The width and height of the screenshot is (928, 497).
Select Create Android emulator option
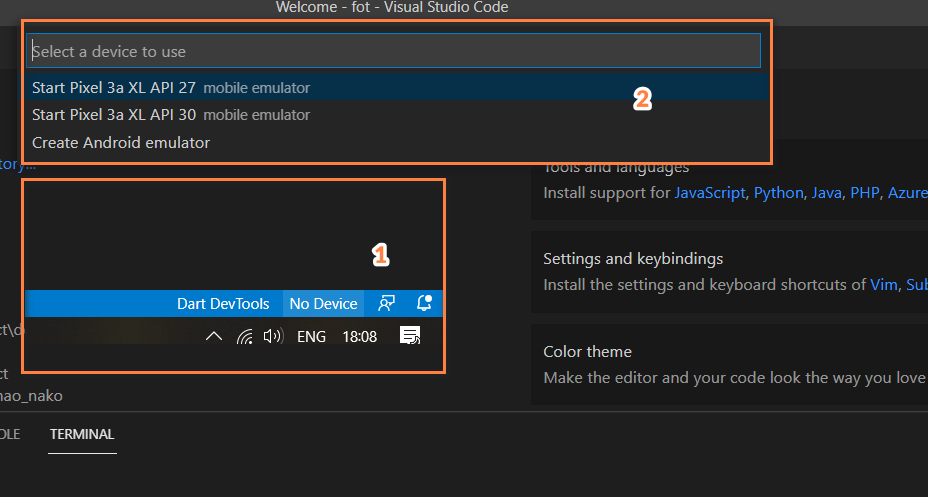pos(121,142)
